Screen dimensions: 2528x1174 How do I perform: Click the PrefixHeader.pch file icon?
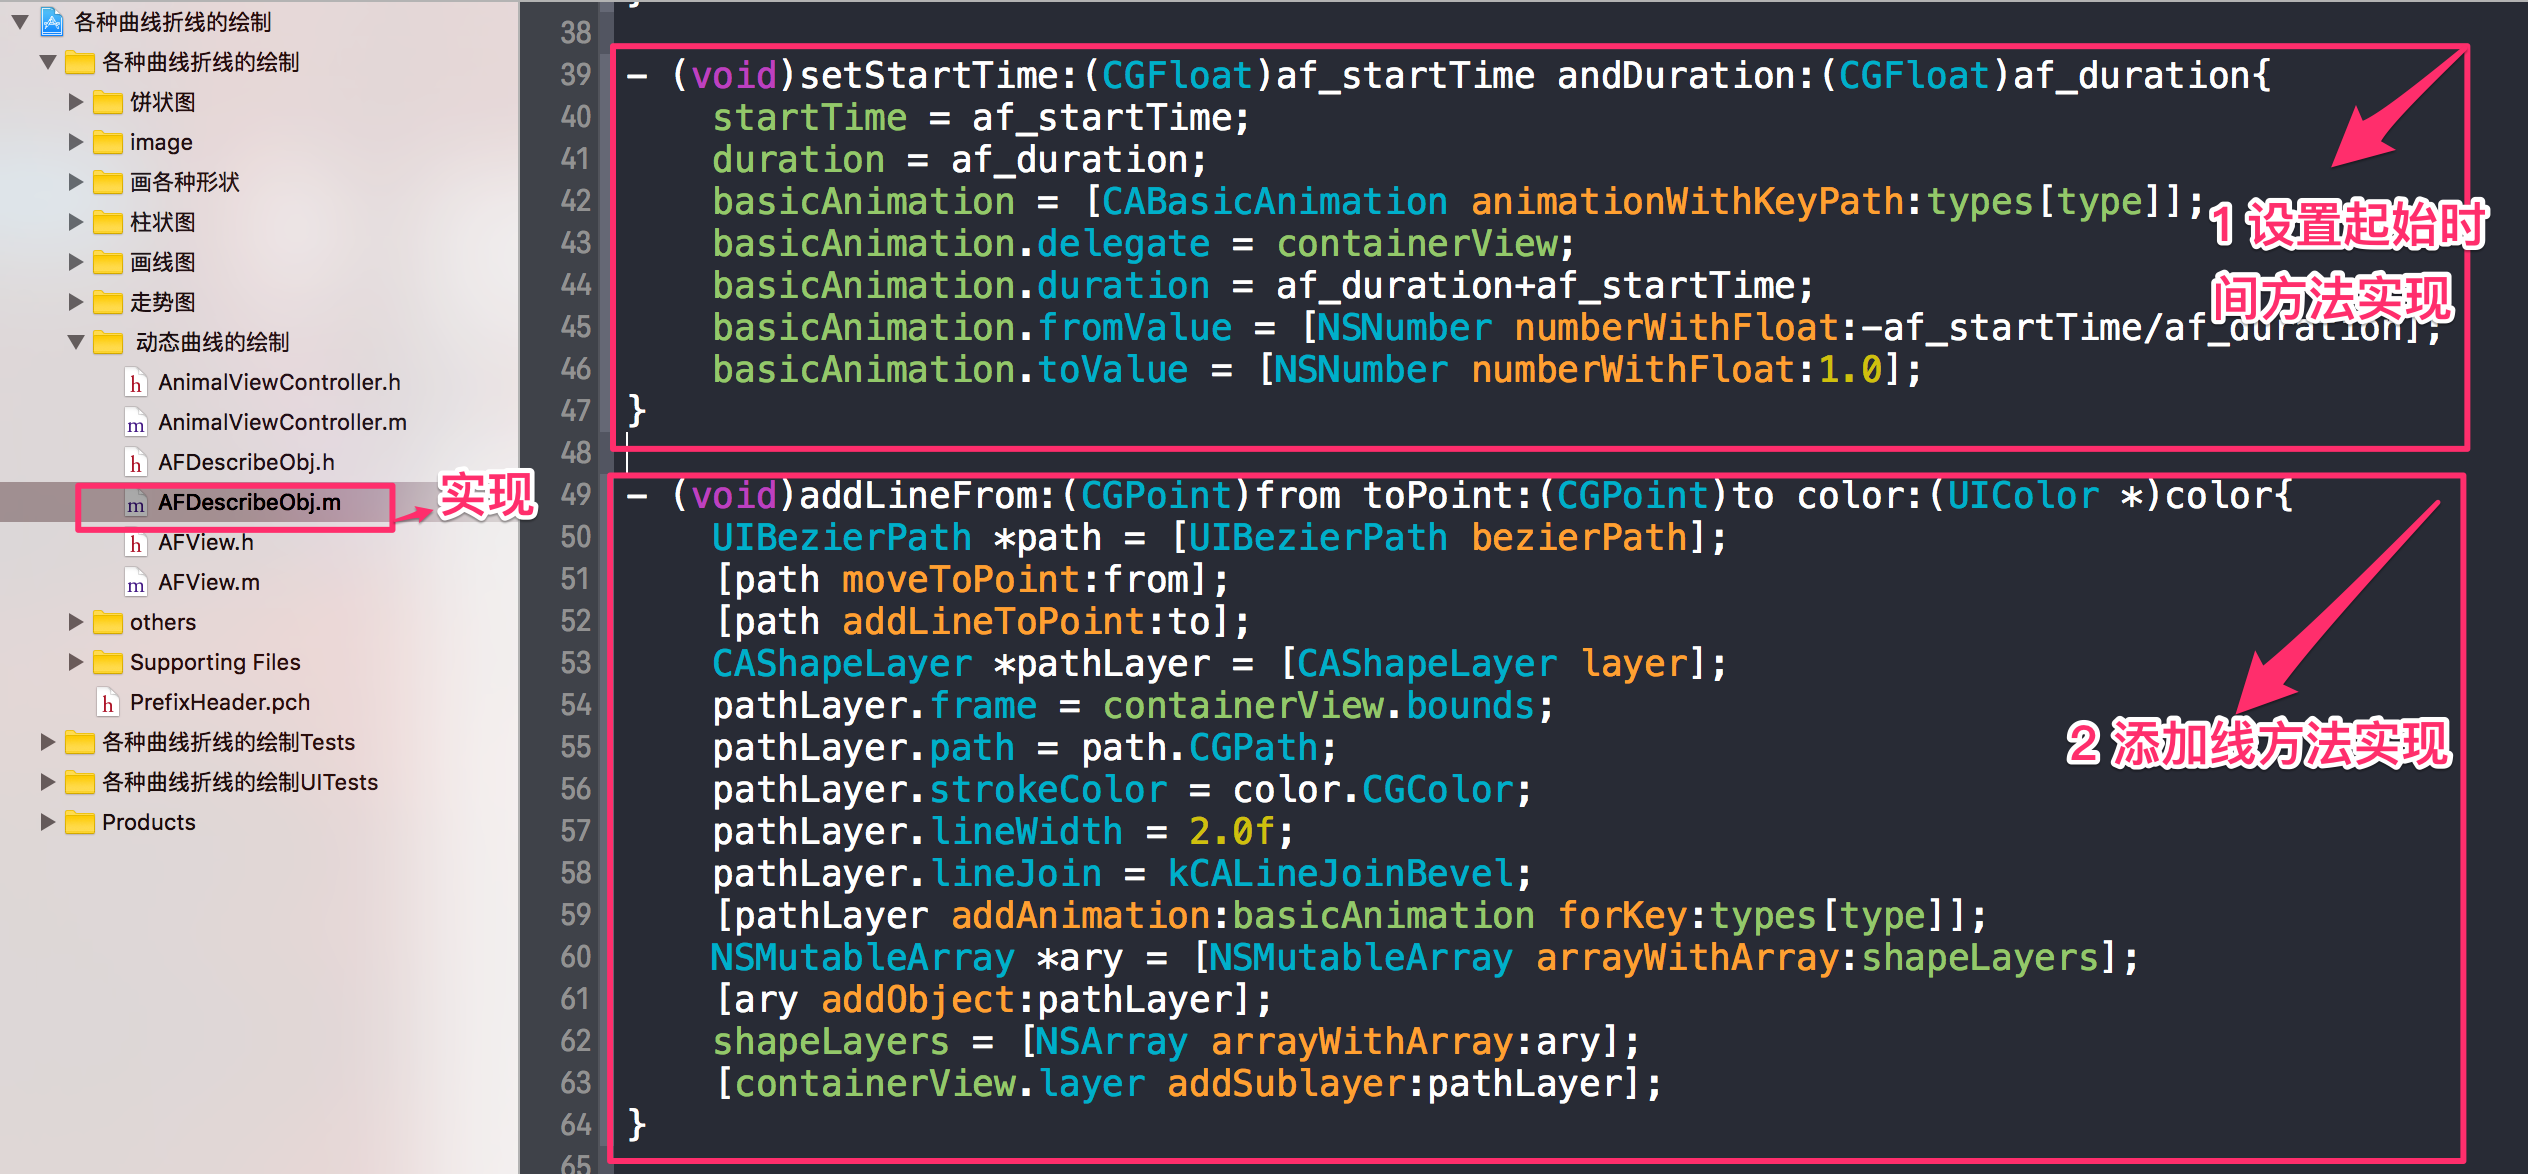(108, 703)
